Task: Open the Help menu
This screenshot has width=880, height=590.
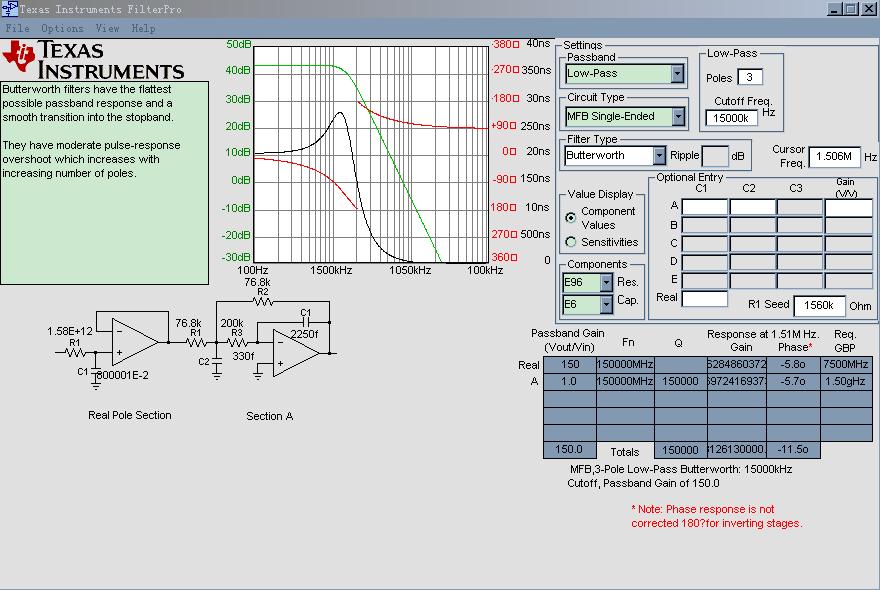Action: click(x=143, y=28)
